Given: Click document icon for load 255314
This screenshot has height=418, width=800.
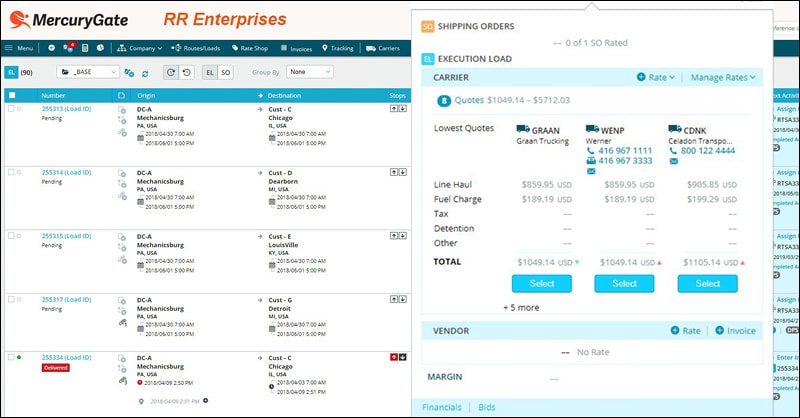Looking at the screenshot, I should point(121,174).
